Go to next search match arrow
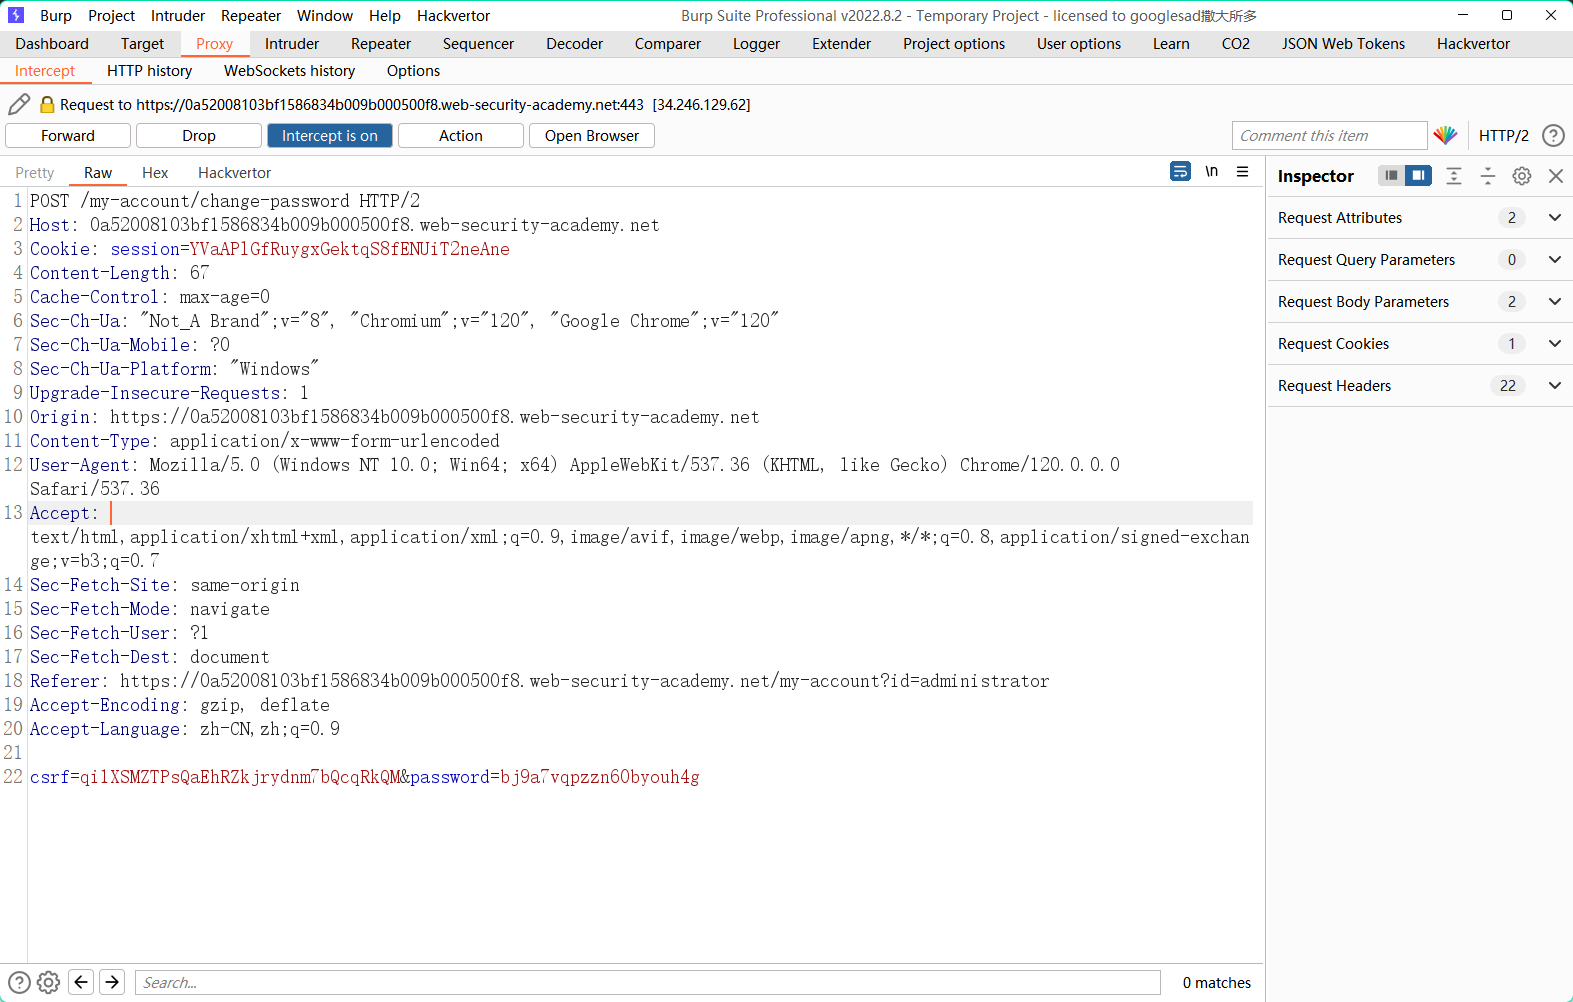Viewport: 1573px width, 1002px height. pyautogui.click(x=112, y=982)
